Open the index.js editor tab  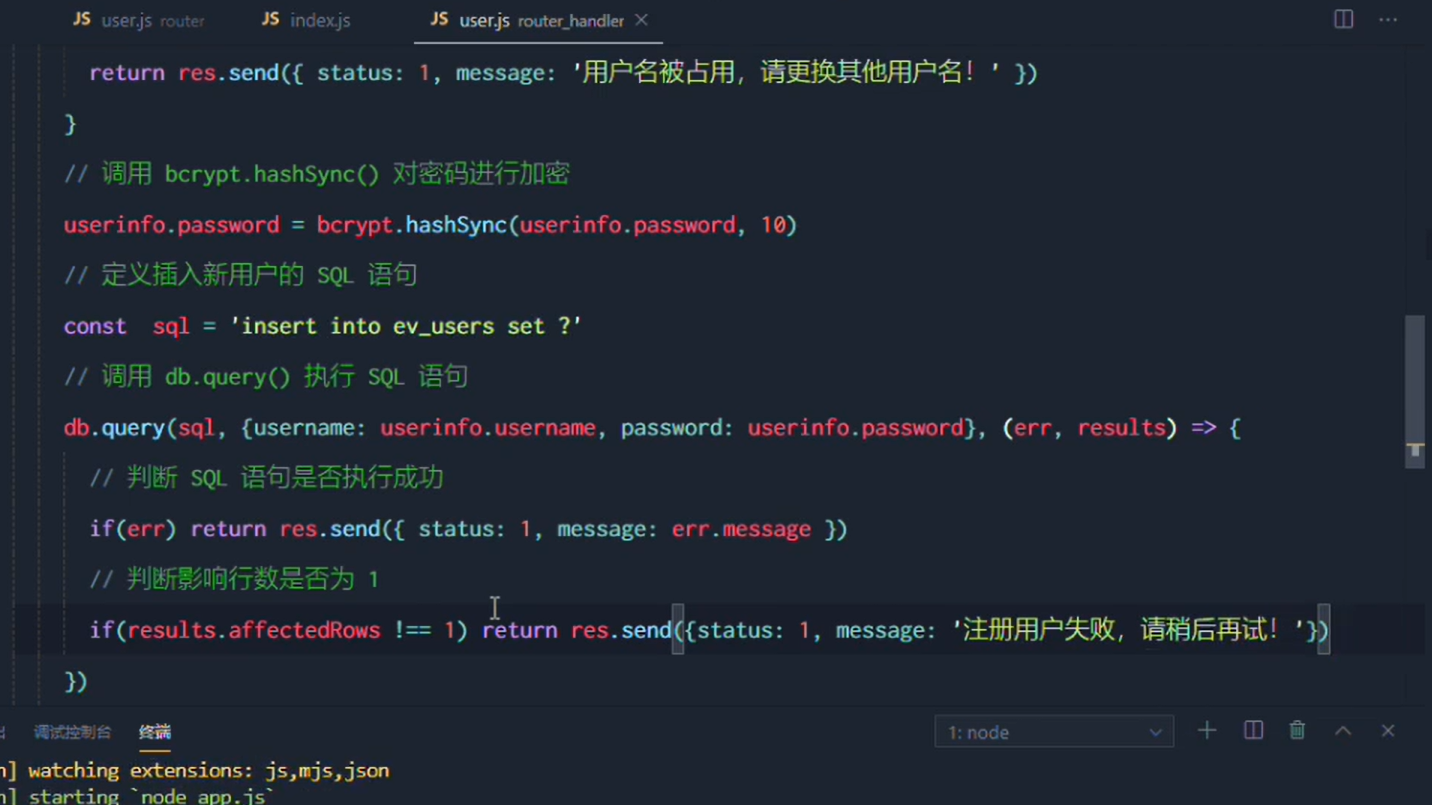click(x=306, y=20)
